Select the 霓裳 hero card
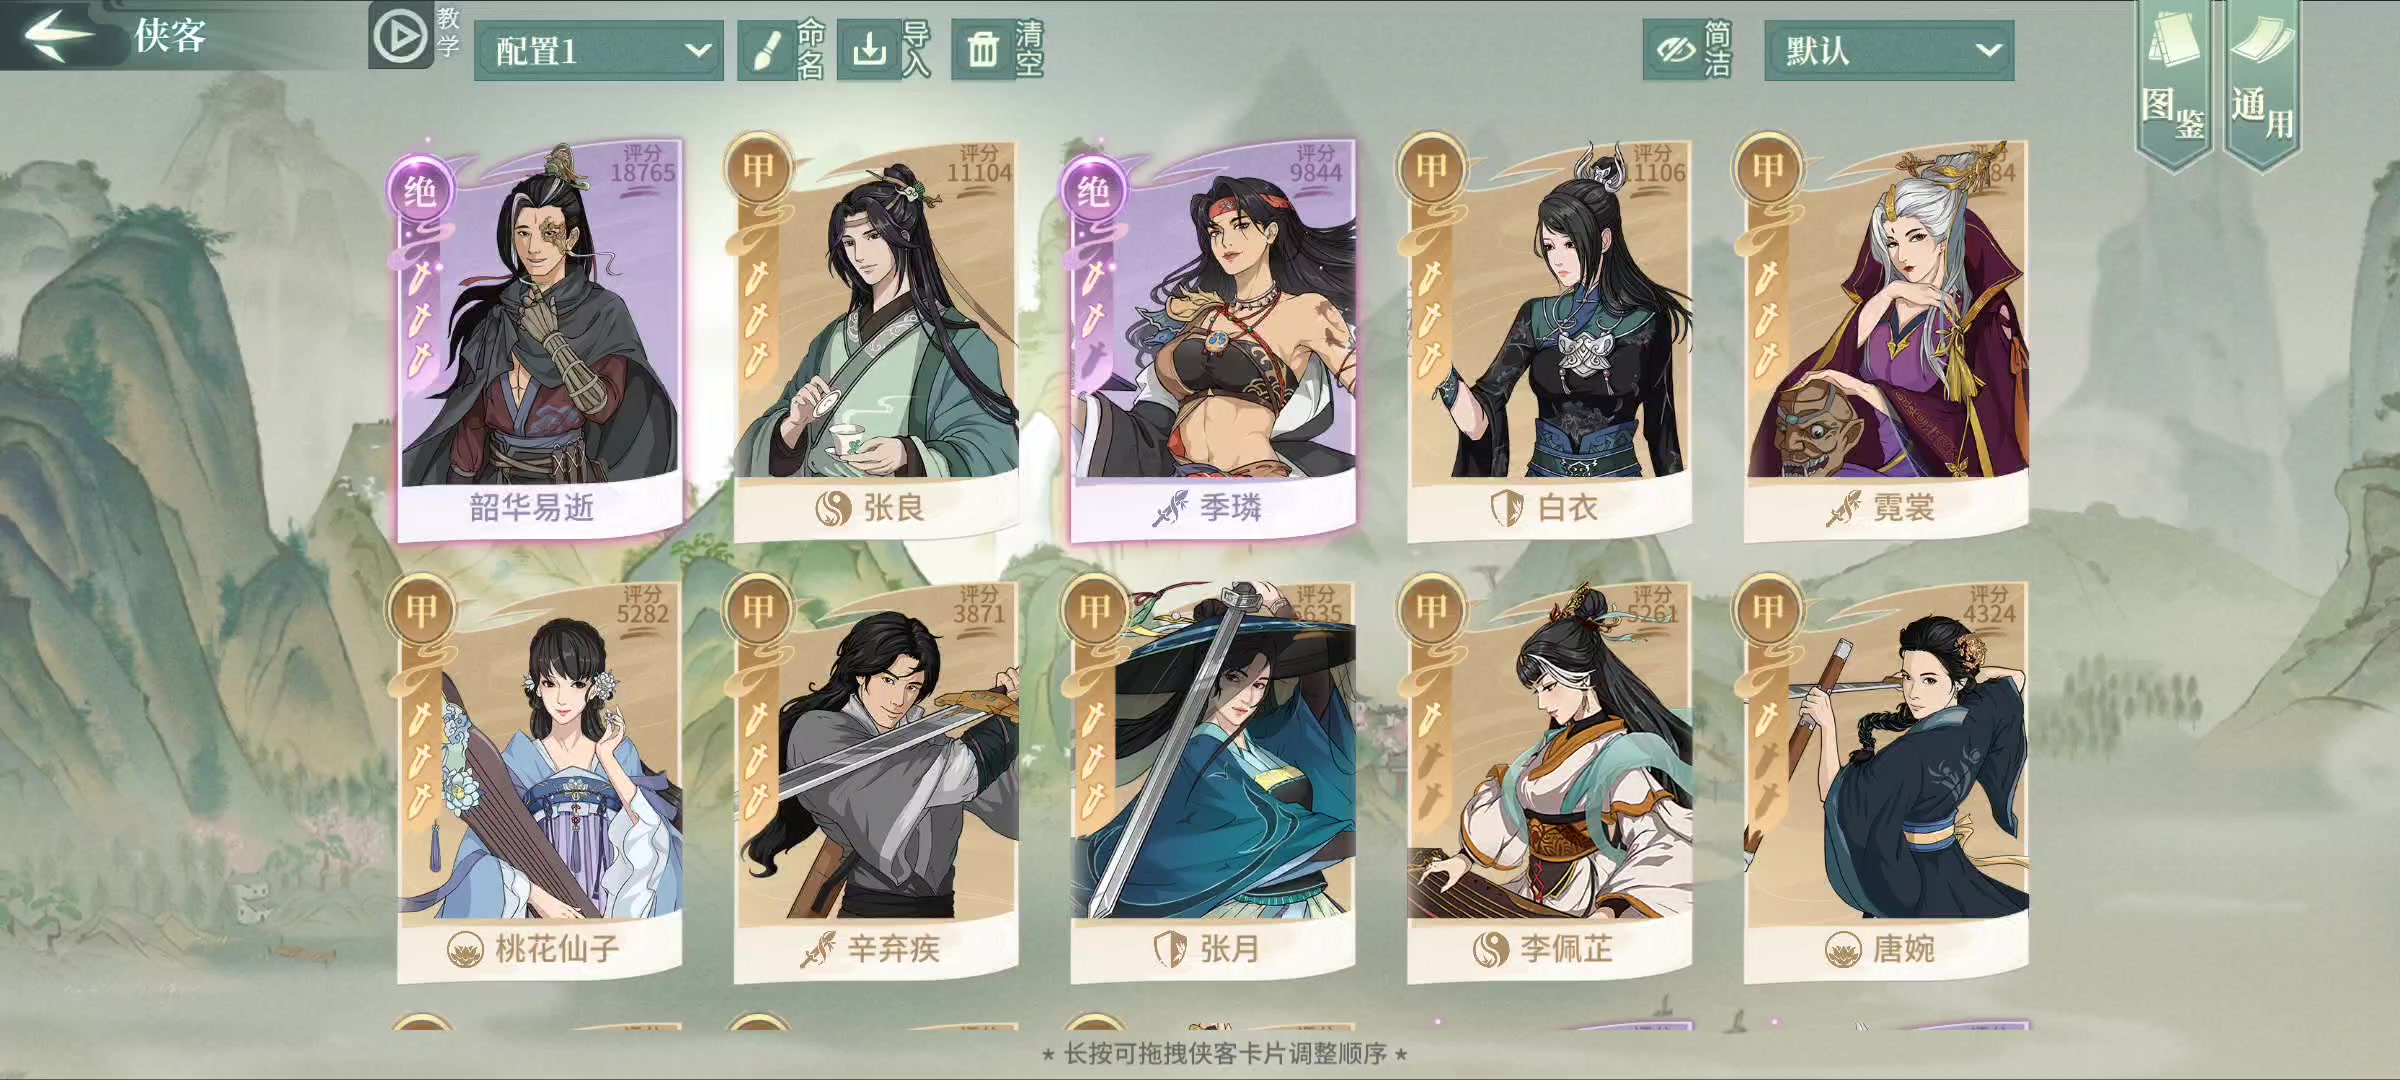 coord(1886,340)
